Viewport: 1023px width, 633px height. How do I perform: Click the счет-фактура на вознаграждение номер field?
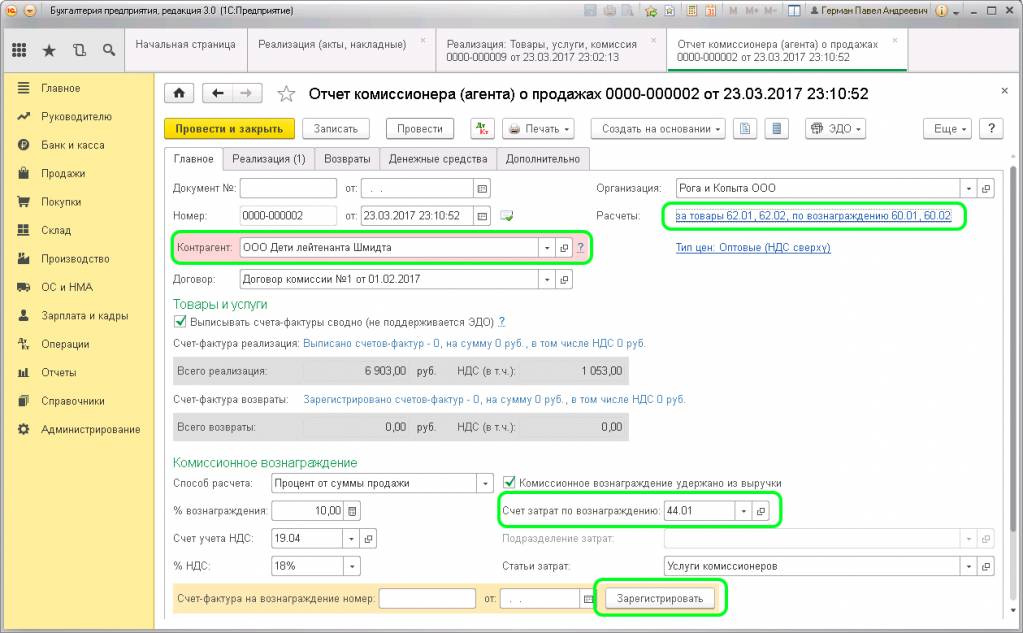coord(427,599)
